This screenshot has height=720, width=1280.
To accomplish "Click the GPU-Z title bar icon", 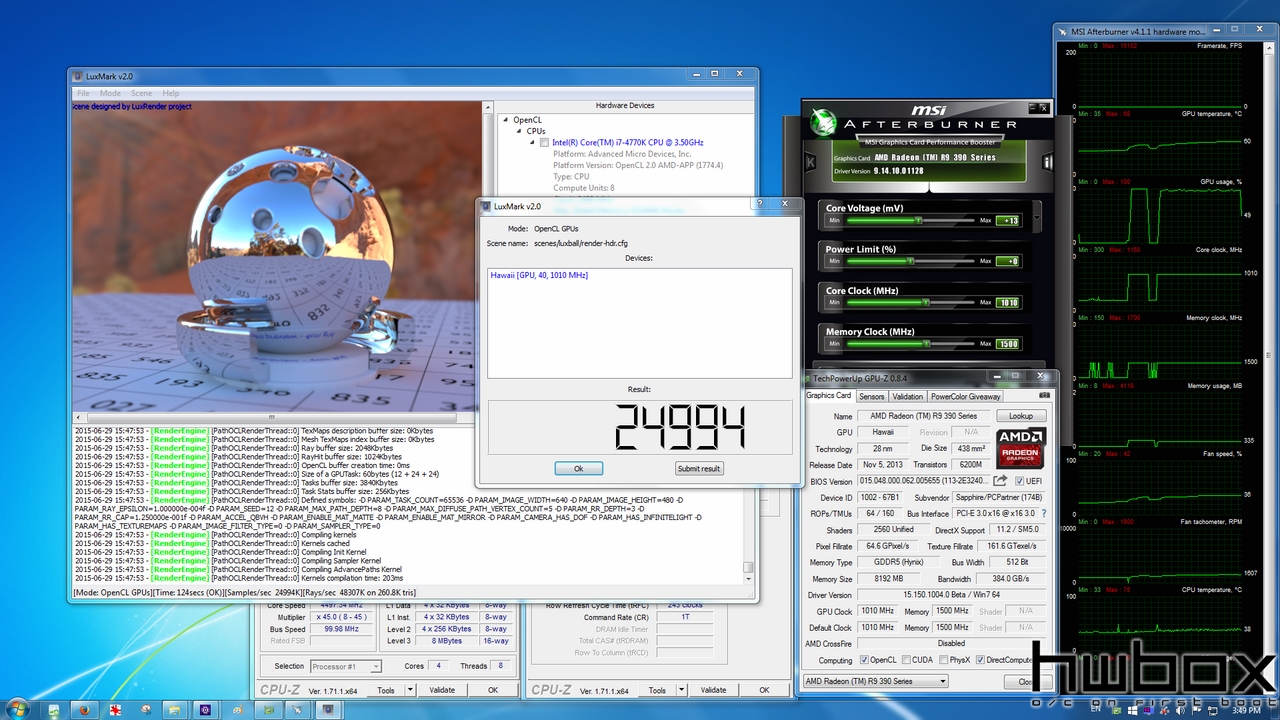I will pos(808,379).
